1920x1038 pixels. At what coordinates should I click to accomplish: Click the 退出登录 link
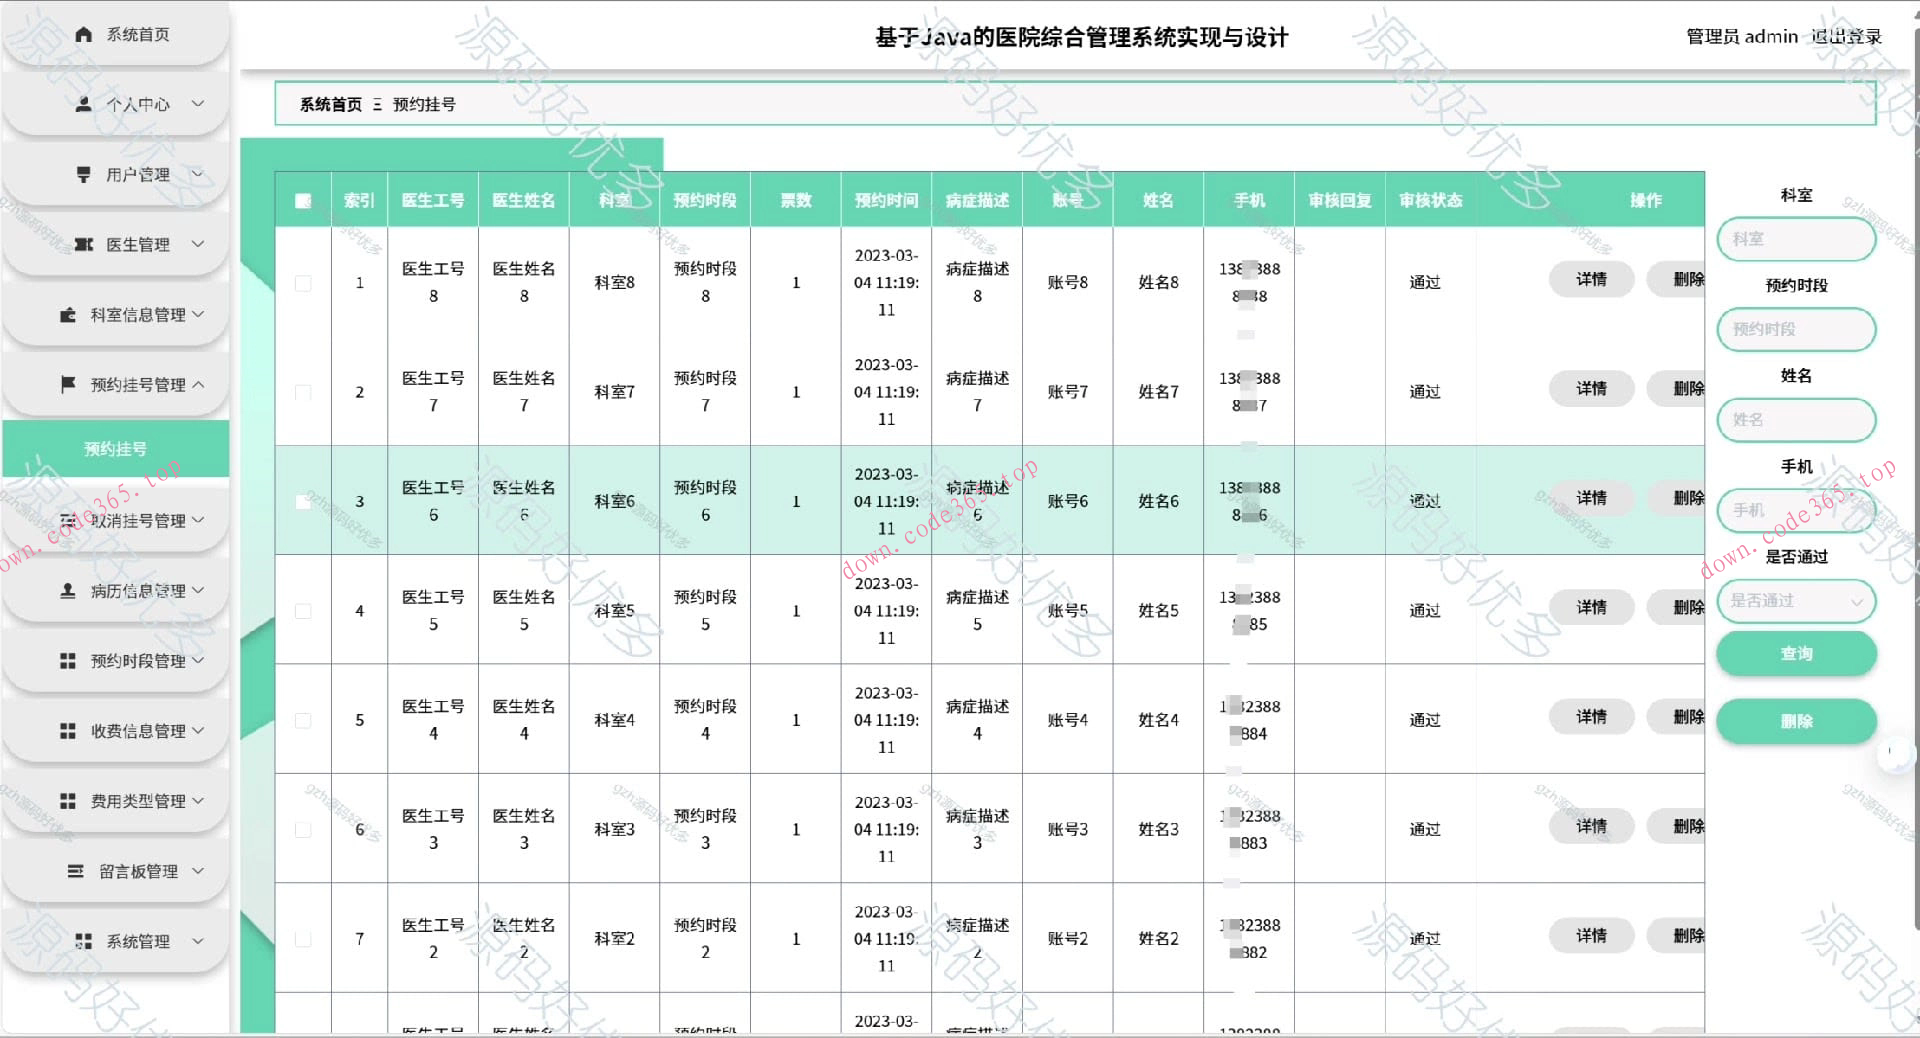pyautogui.click(x=1846, y=37)
